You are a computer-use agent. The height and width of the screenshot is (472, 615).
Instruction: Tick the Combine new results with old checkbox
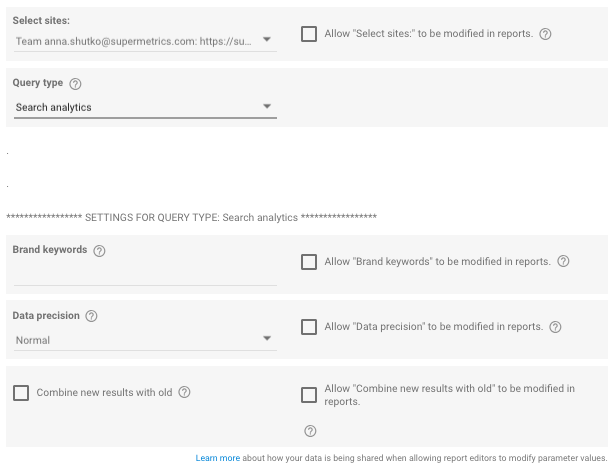click(21, 392)
